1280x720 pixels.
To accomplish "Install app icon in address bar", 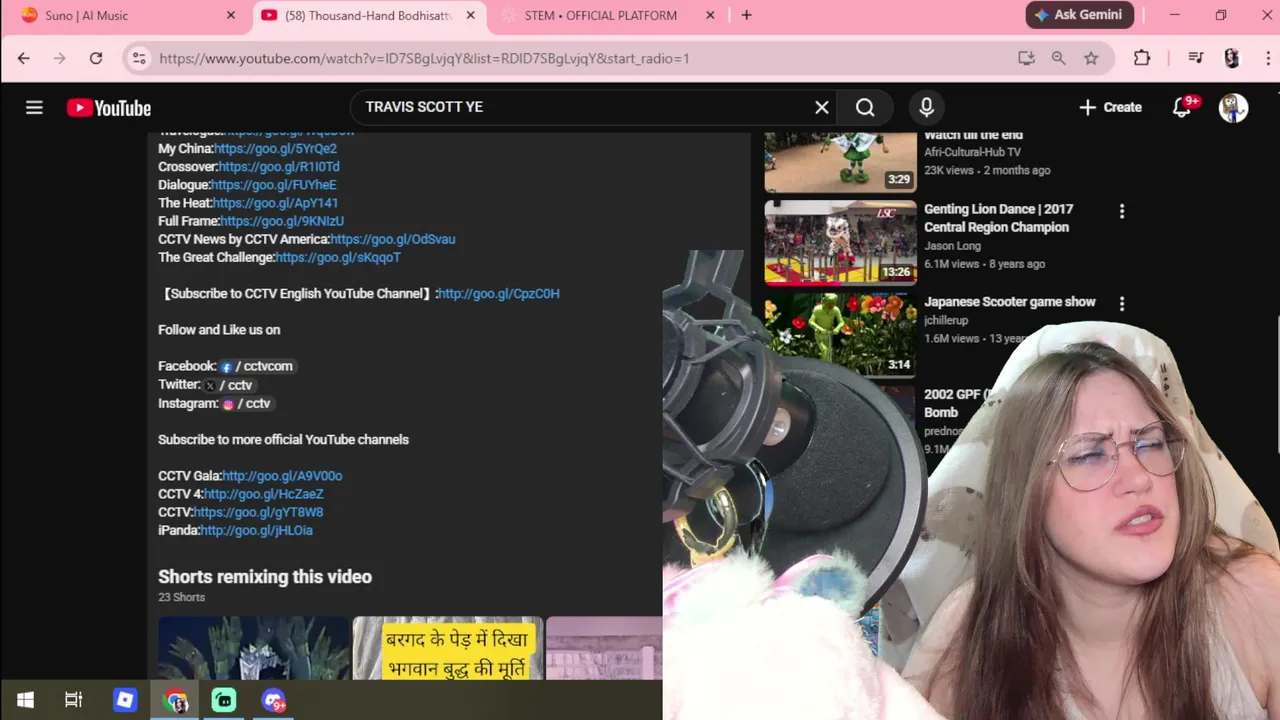I will pos(1026,58).
